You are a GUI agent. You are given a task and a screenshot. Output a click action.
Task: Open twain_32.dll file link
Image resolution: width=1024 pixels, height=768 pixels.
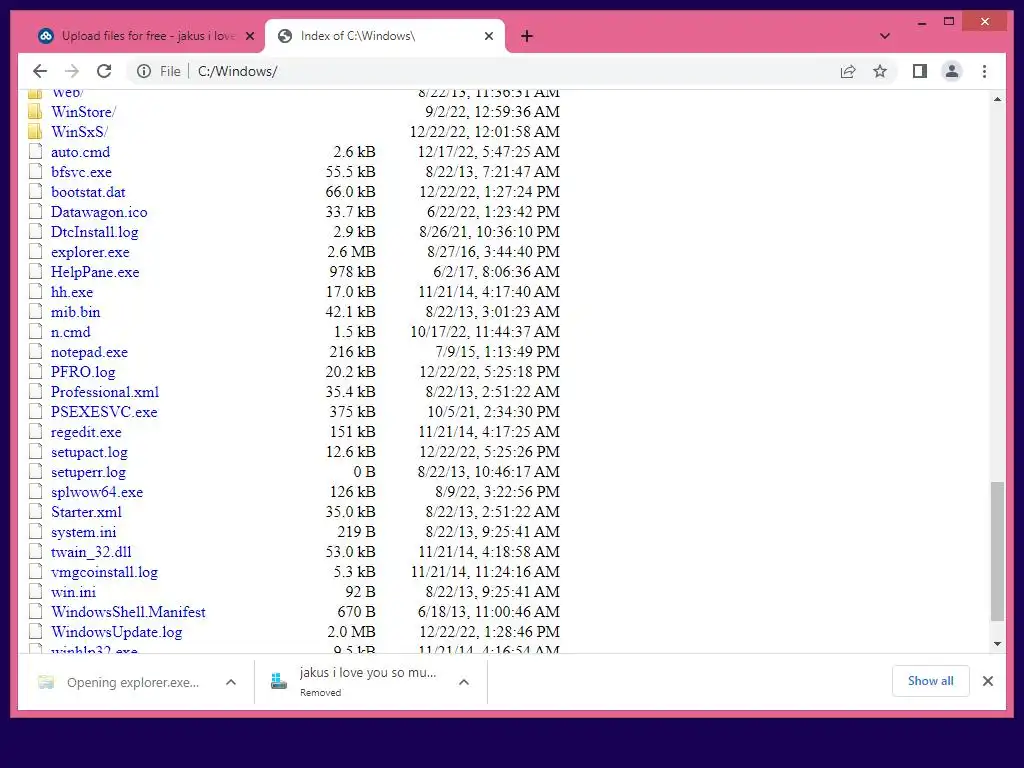point(91,552)
